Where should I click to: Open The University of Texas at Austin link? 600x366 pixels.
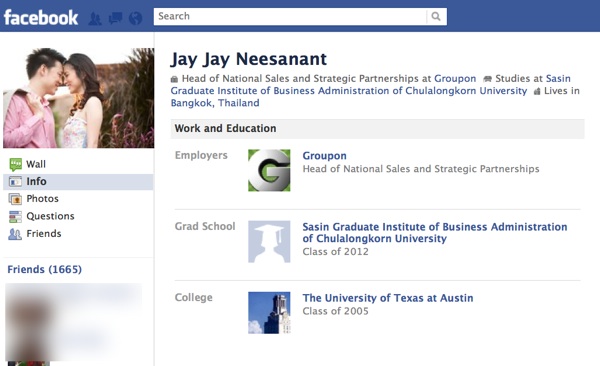point(388,298)
